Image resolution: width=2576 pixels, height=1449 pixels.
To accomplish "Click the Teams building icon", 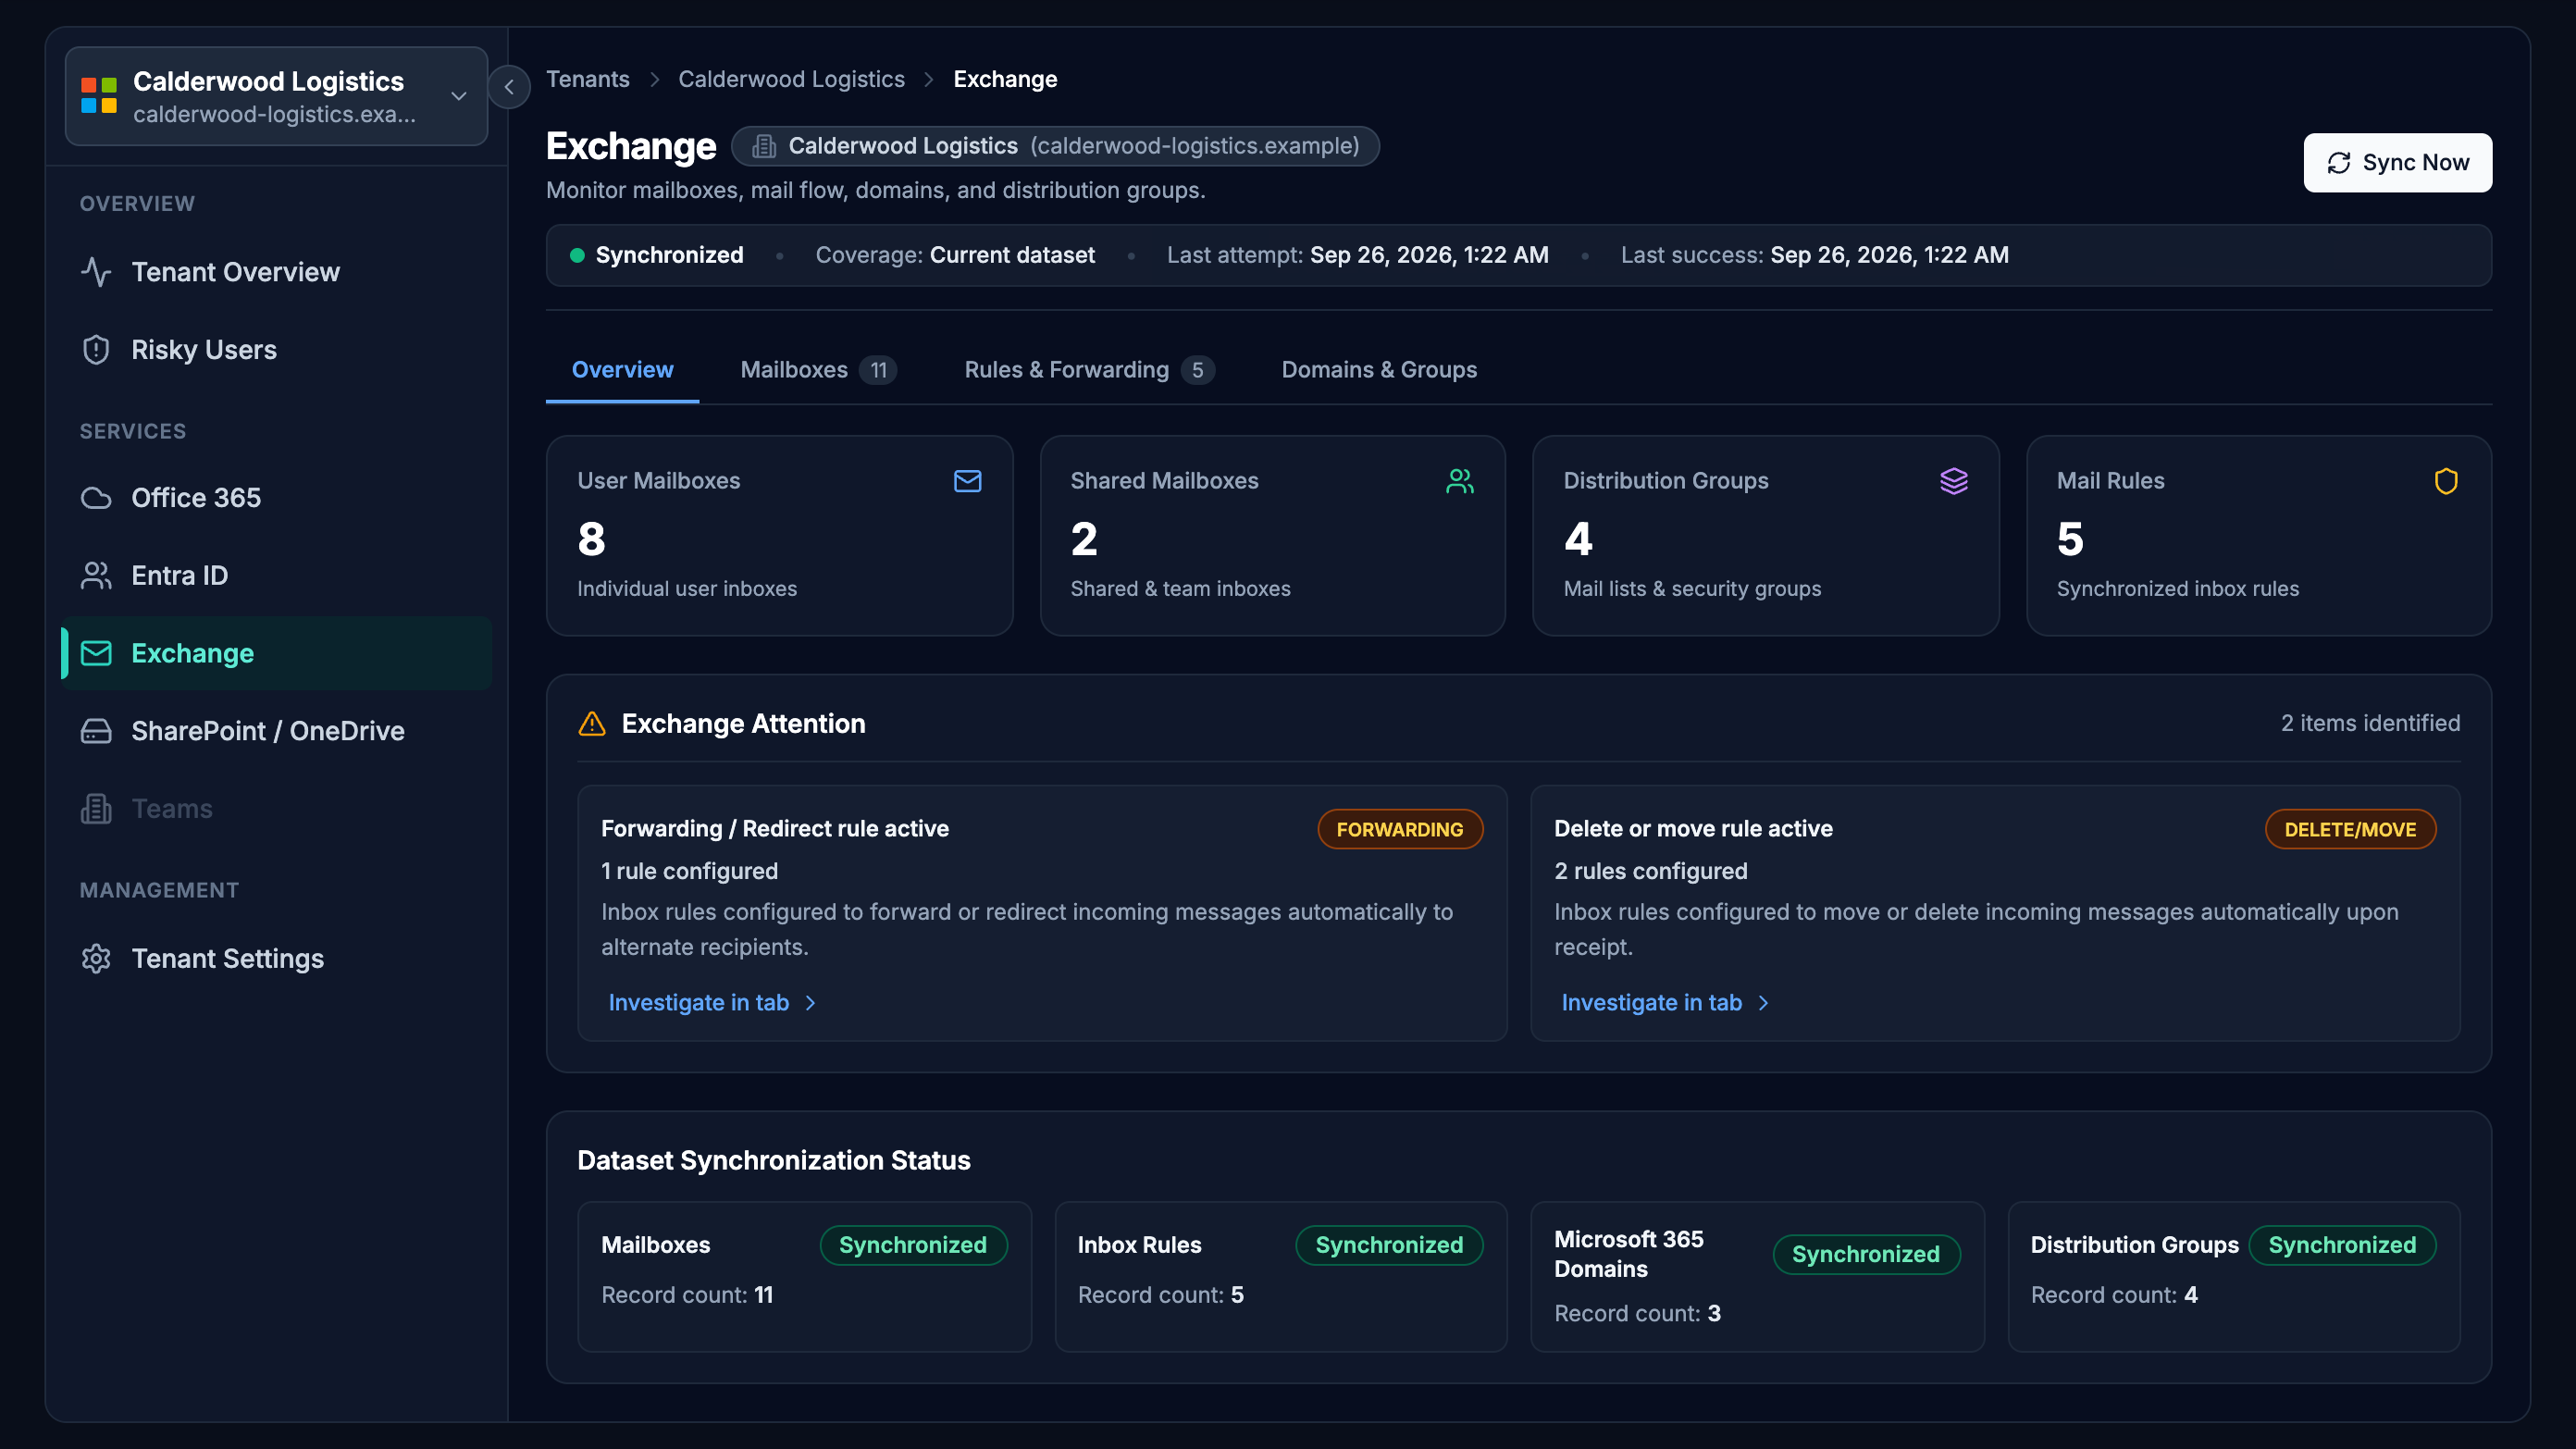I will point(96,809).
